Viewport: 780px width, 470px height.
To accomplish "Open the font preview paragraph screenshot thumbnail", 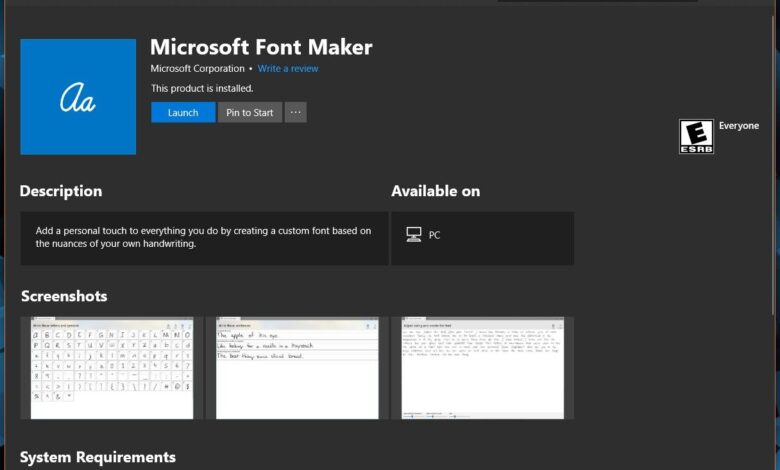I will (483, 368).
